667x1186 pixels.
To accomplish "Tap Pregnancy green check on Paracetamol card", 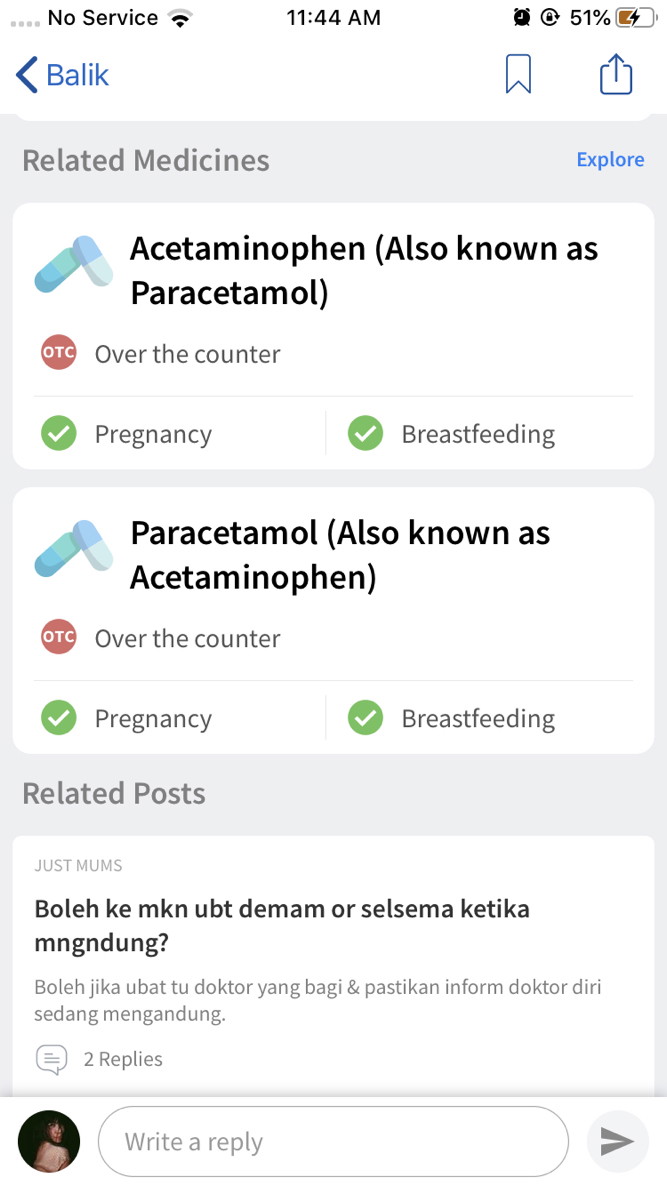I will point(58,718).
